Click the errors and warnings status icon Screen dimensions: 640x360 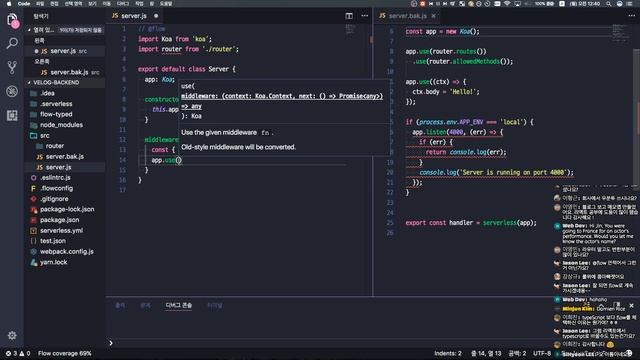tap(18, 353)
